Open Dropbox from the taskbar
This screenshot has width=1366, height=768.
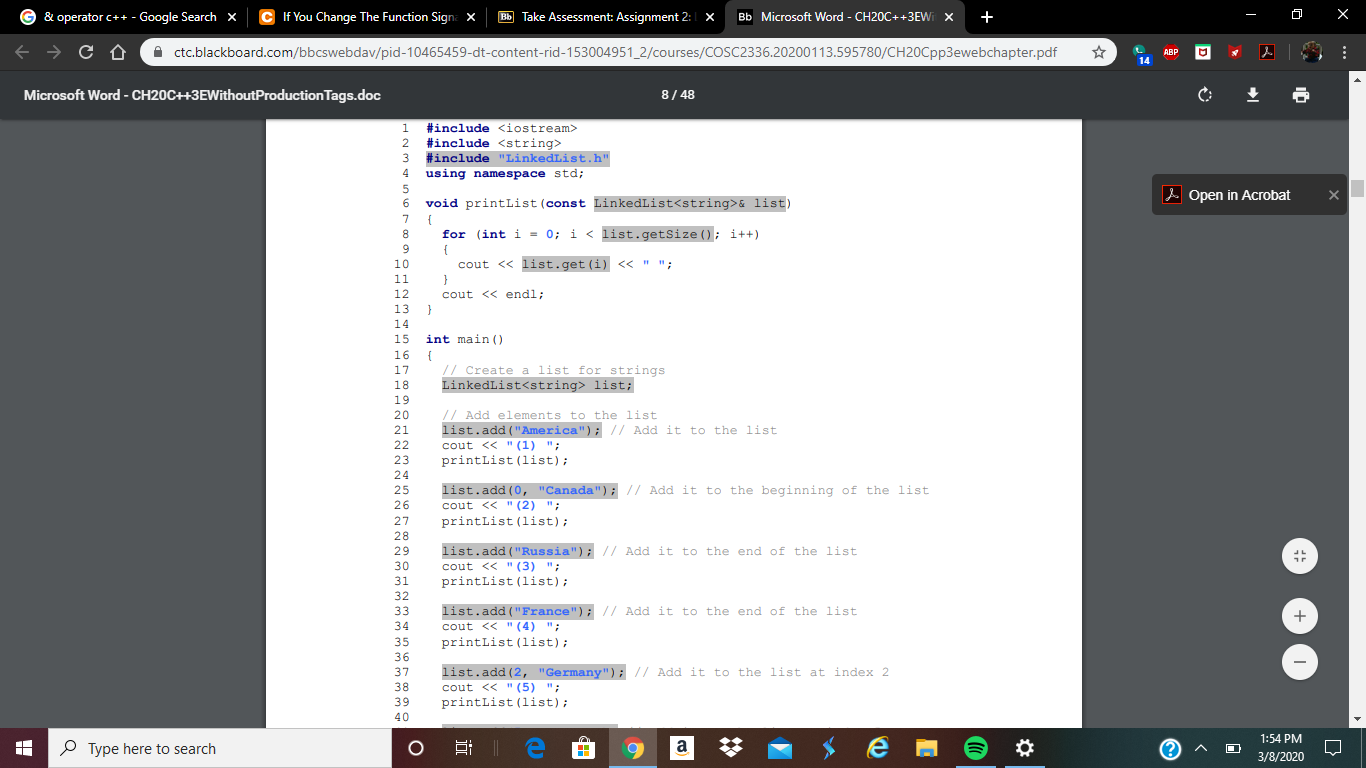pyautogui.click(x=731, y=747)
